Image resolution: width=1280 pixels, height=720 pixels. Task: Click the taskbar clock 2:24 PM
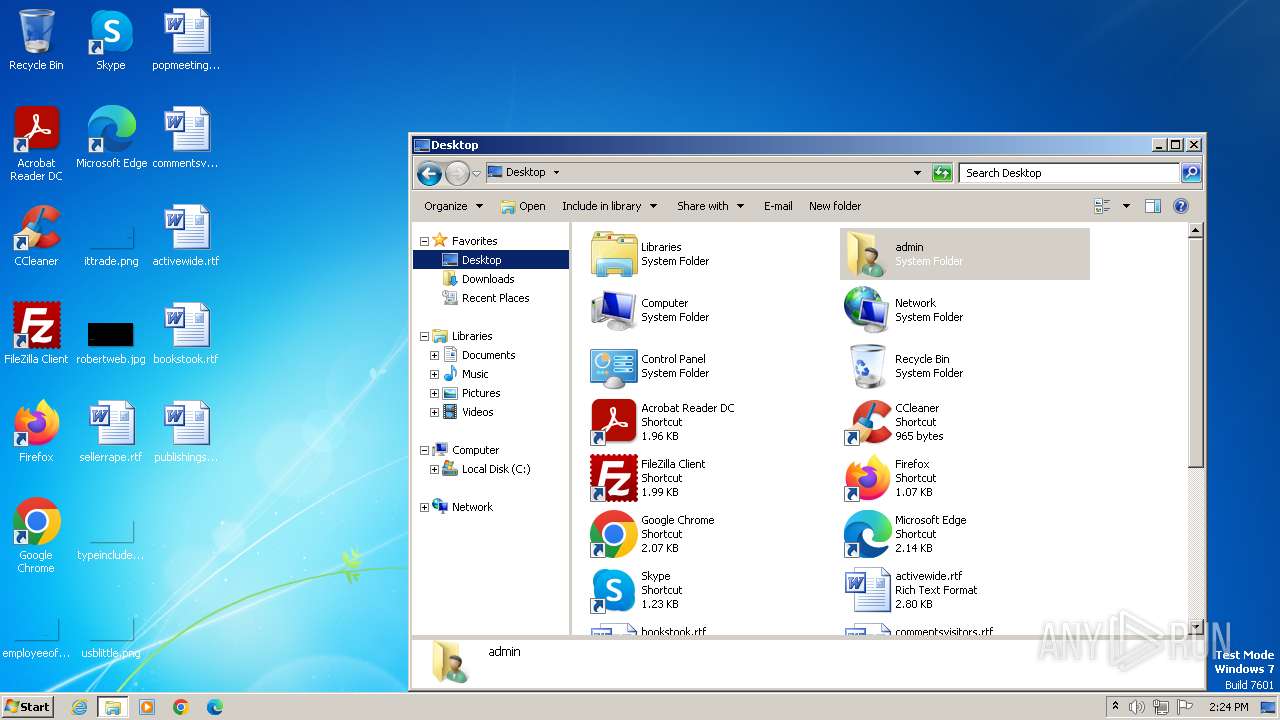[1229, 707]
